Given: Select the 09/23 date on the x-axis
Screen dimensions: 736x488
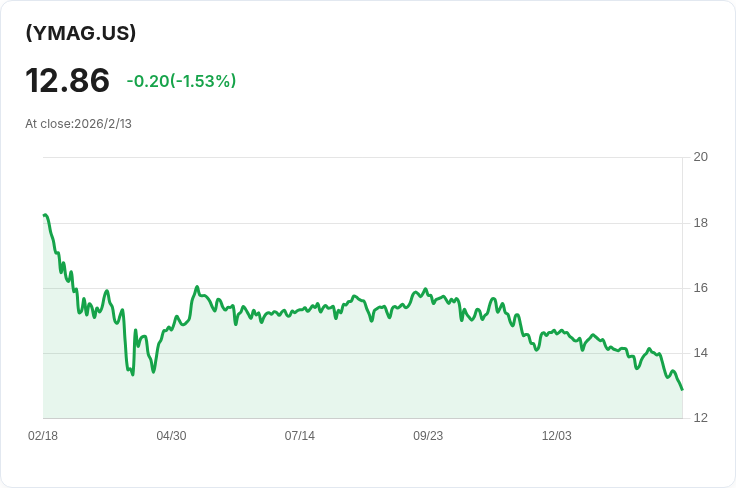Looking at the screenshot, I should tap(428, 436).
